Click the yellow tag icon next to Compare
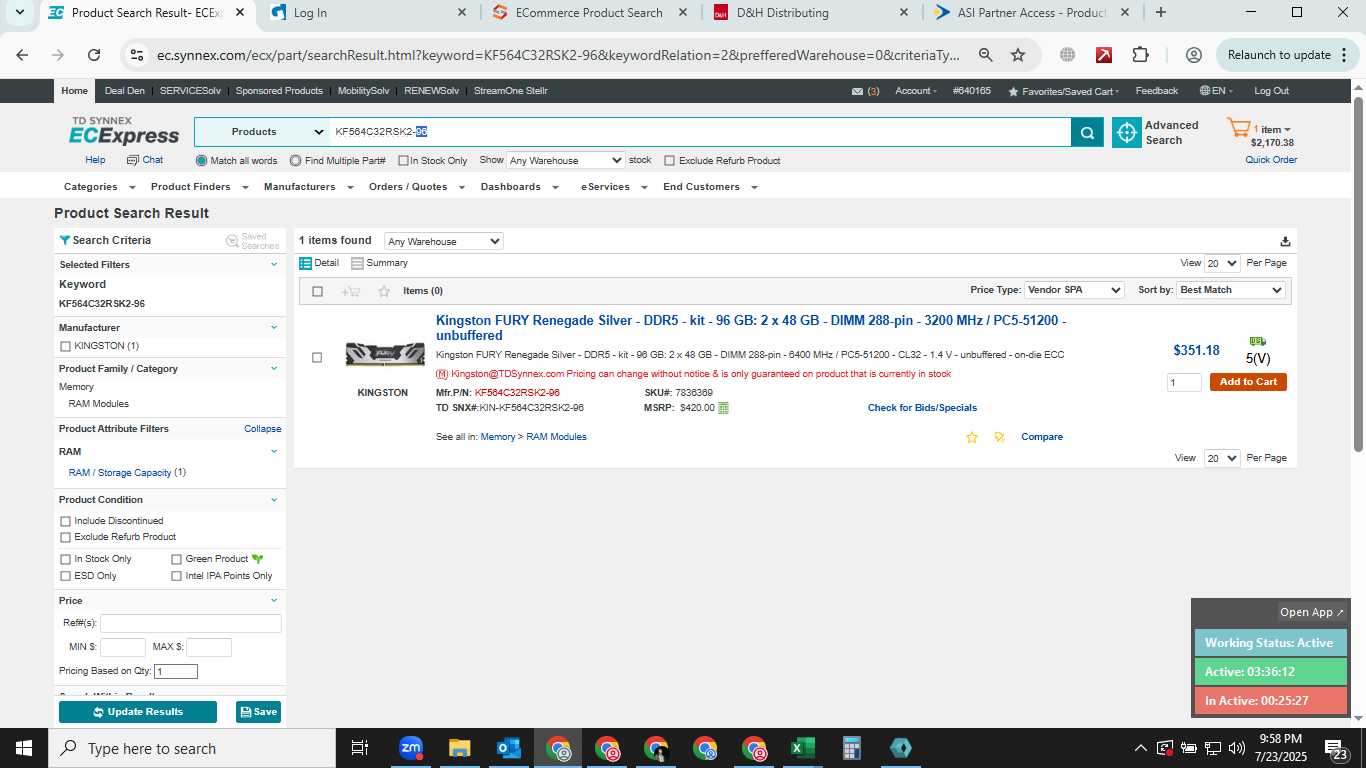This screenshot has height=768, width=1366. pos(998,437)
